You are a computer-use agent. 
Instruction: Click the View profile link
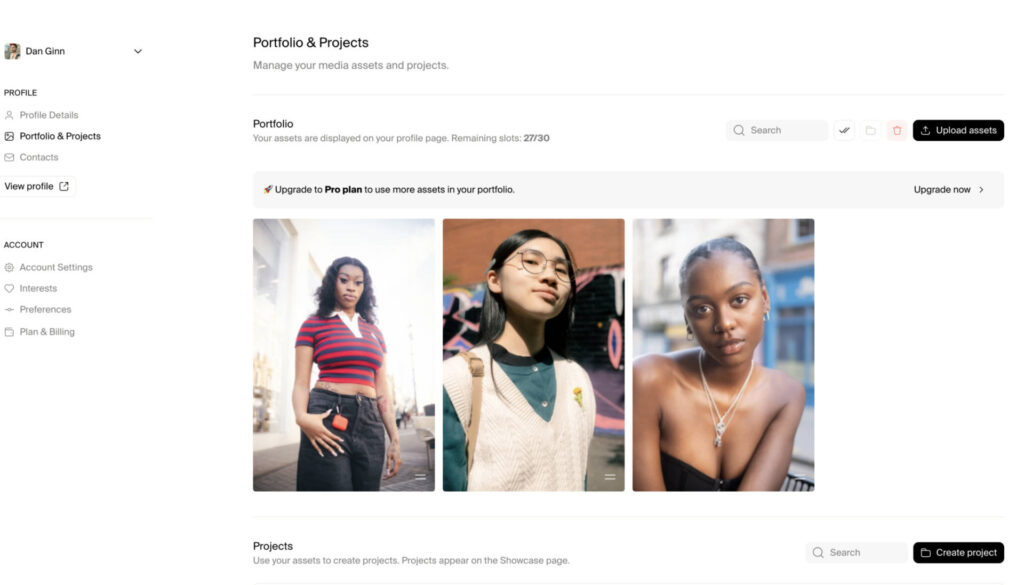37,186
